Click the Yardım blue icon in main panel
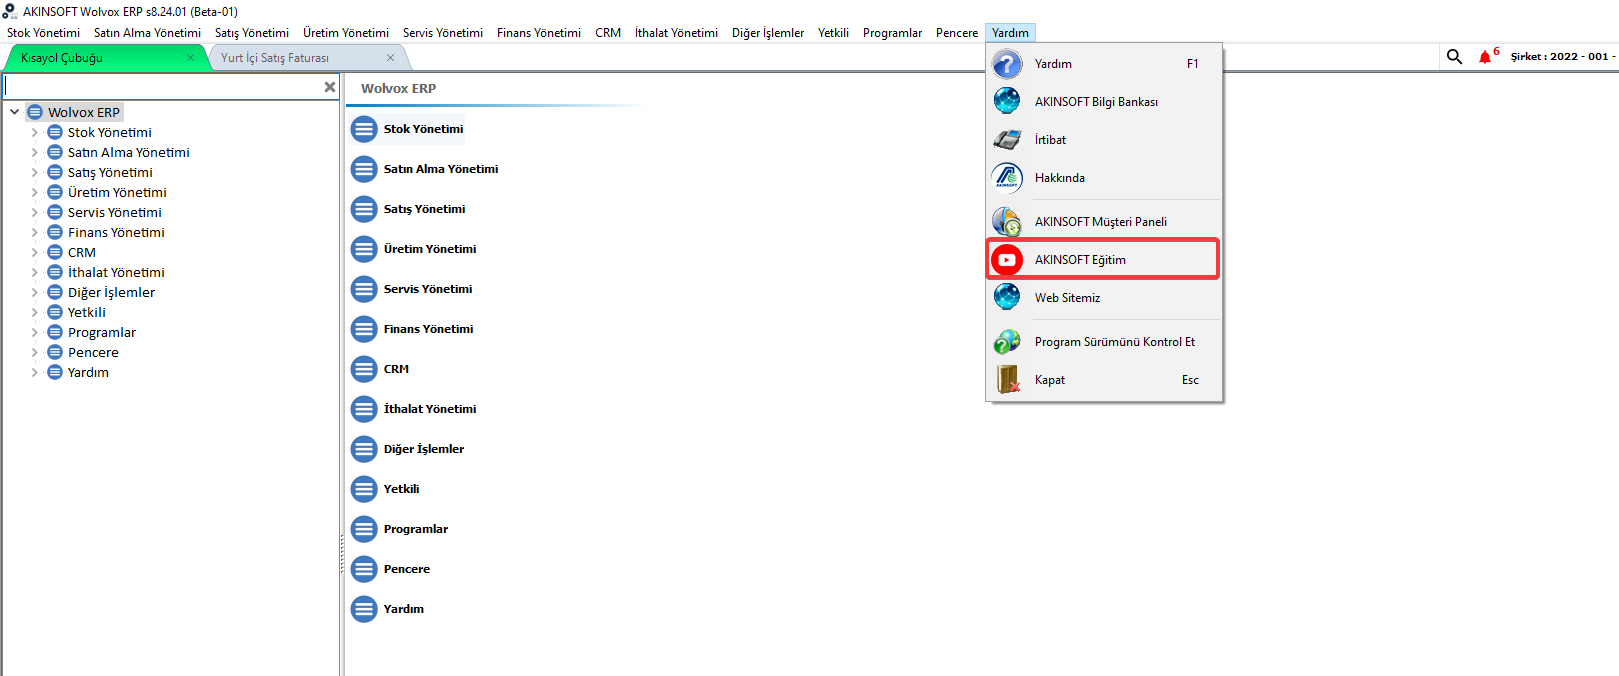 click(x=364, y=609)
